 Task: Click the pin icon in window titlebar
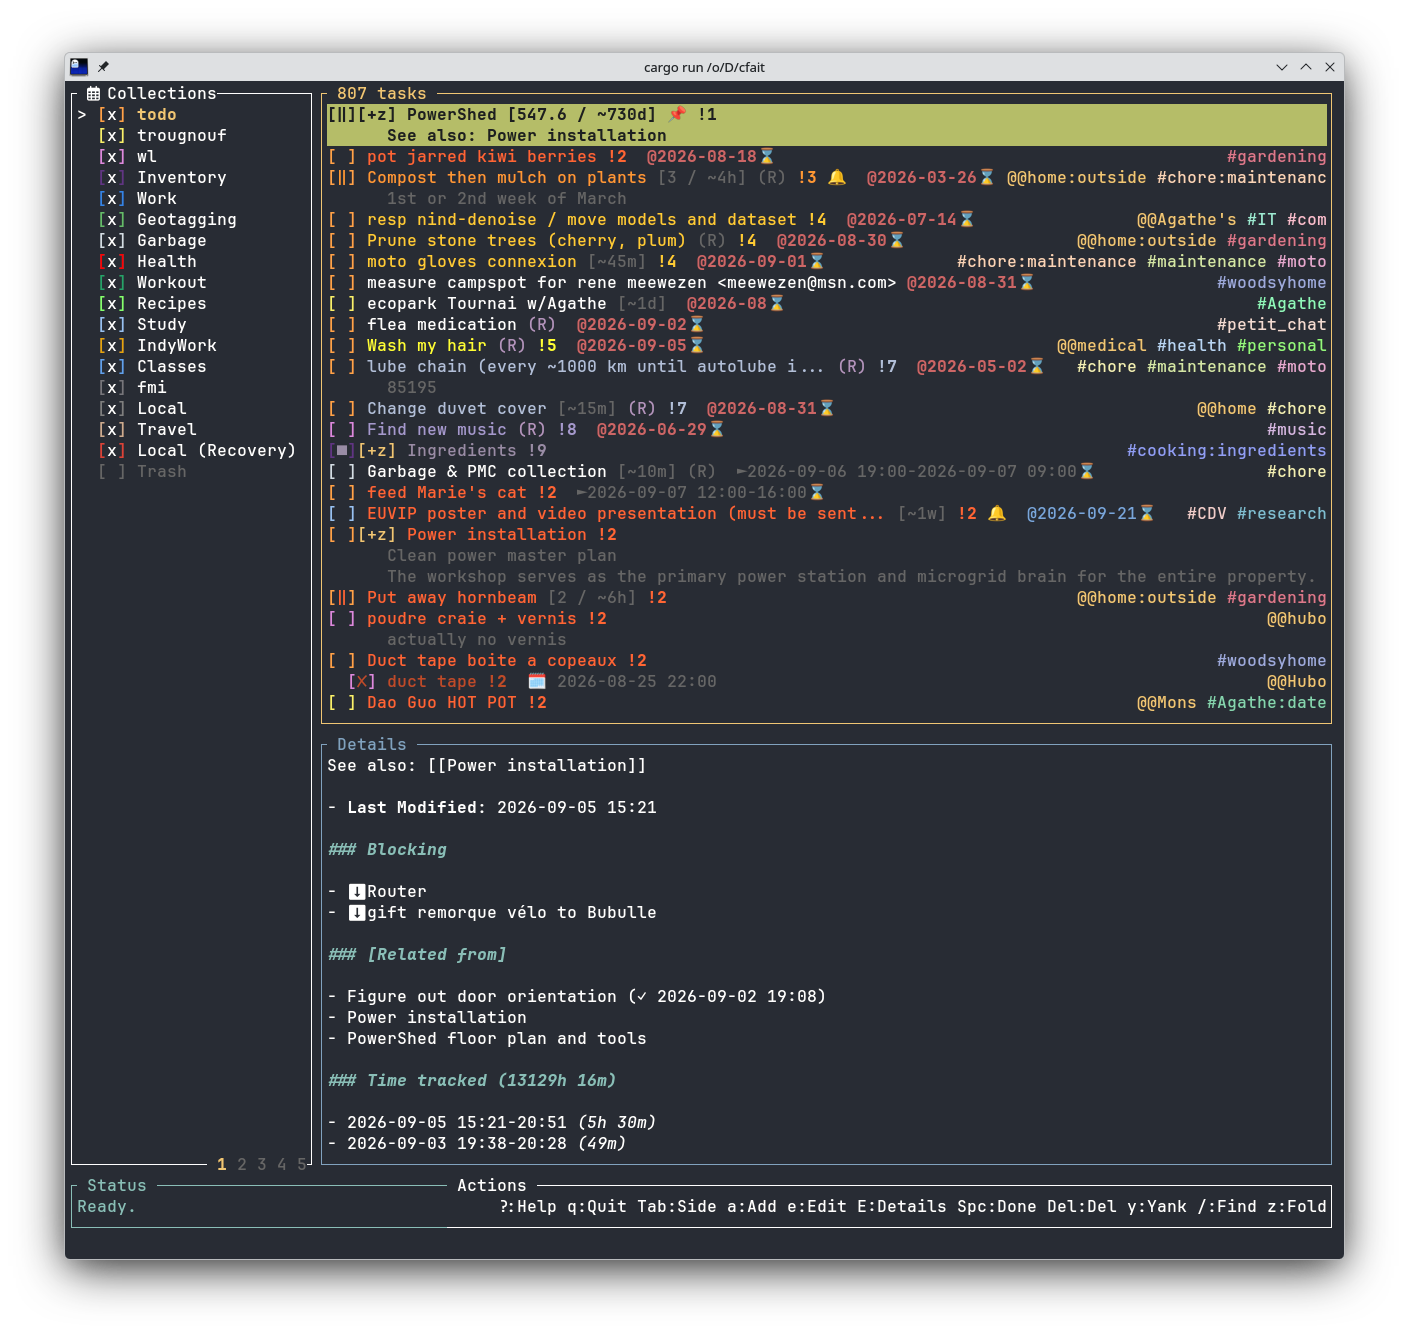103,67
